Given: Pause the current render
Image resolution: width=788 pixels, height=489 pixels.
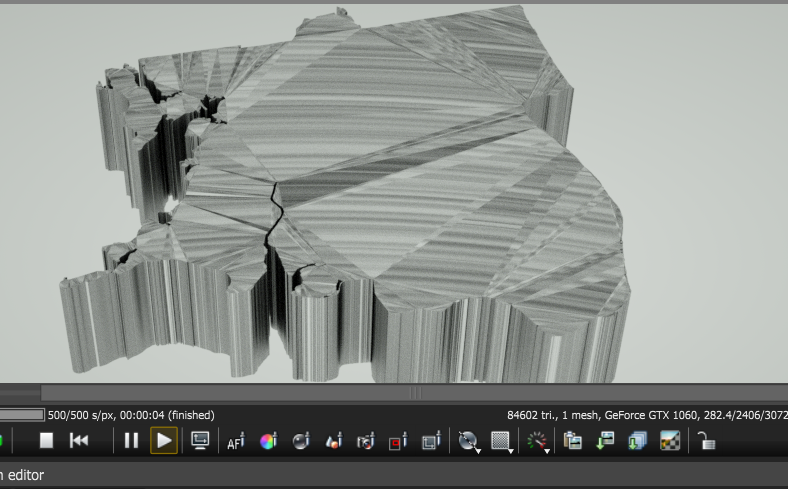Looking at the screenshot, I should pyautogui.click(x=131, y=441).
